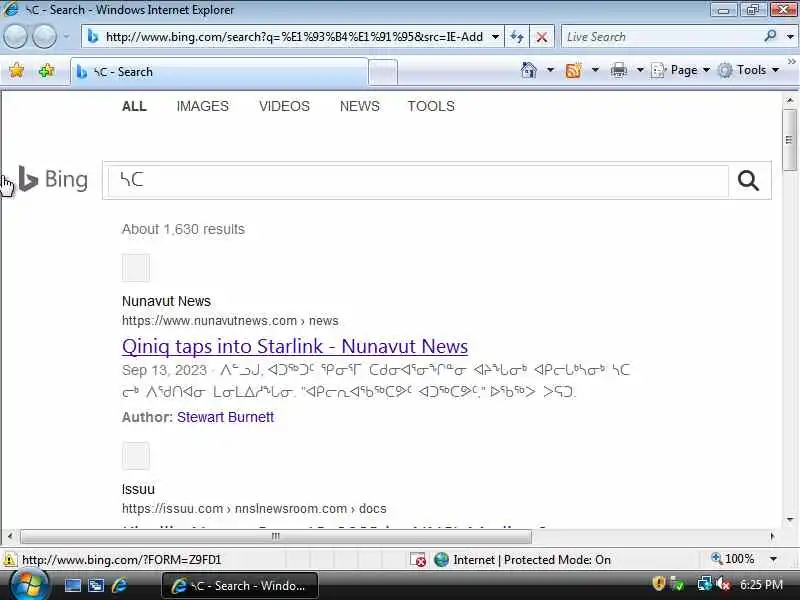Image resolution: width=800 pixels, height=600 pixels.
Task: Open the search provider options dropdown
Action: [x=790, y=37]
